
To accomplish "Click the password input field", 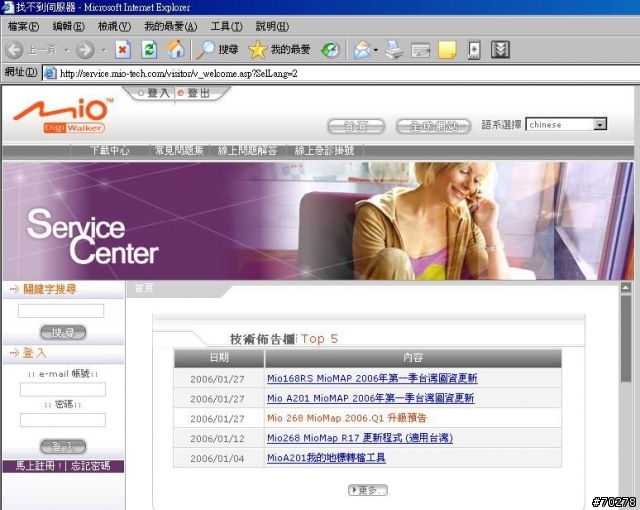I will 63,420.
